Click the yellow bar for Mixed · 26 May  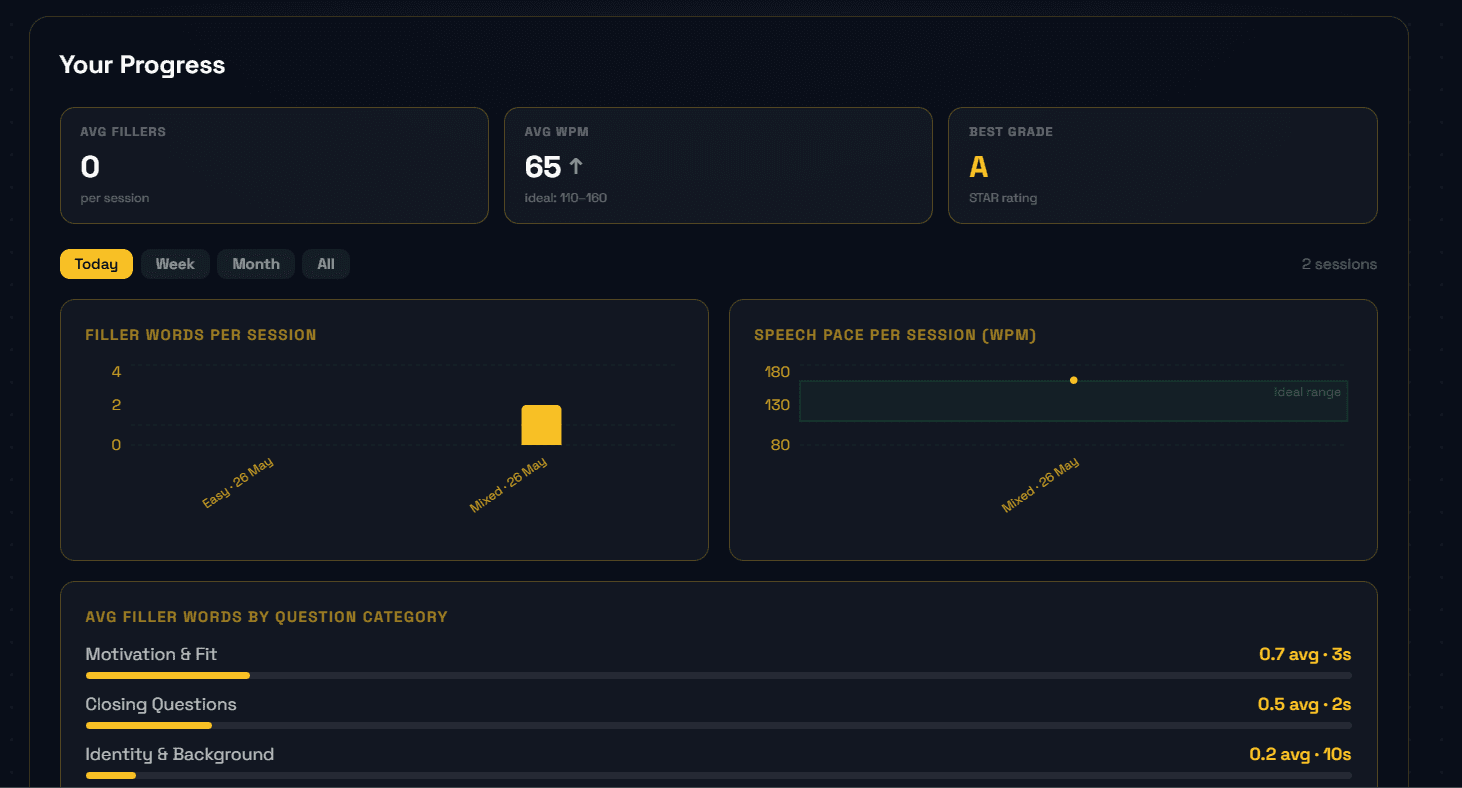[541, 425]
